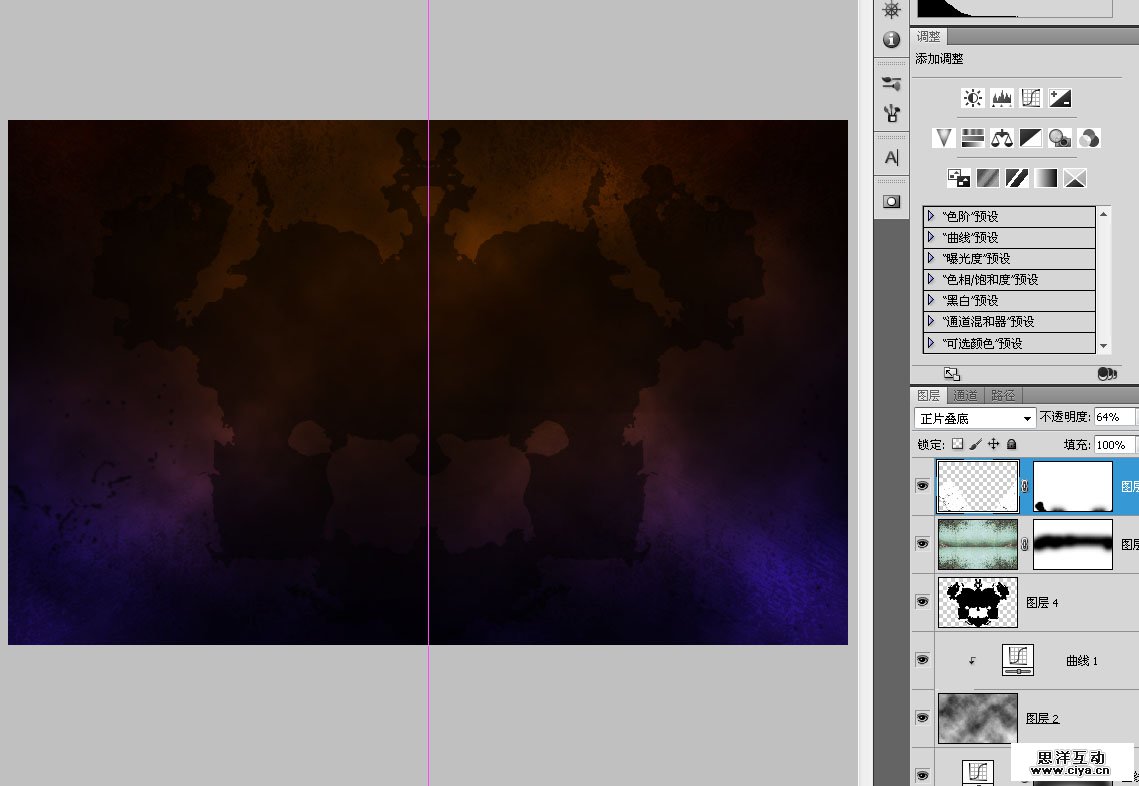
Task: Hide the 图层 2 layer
Action: (922, 718)
